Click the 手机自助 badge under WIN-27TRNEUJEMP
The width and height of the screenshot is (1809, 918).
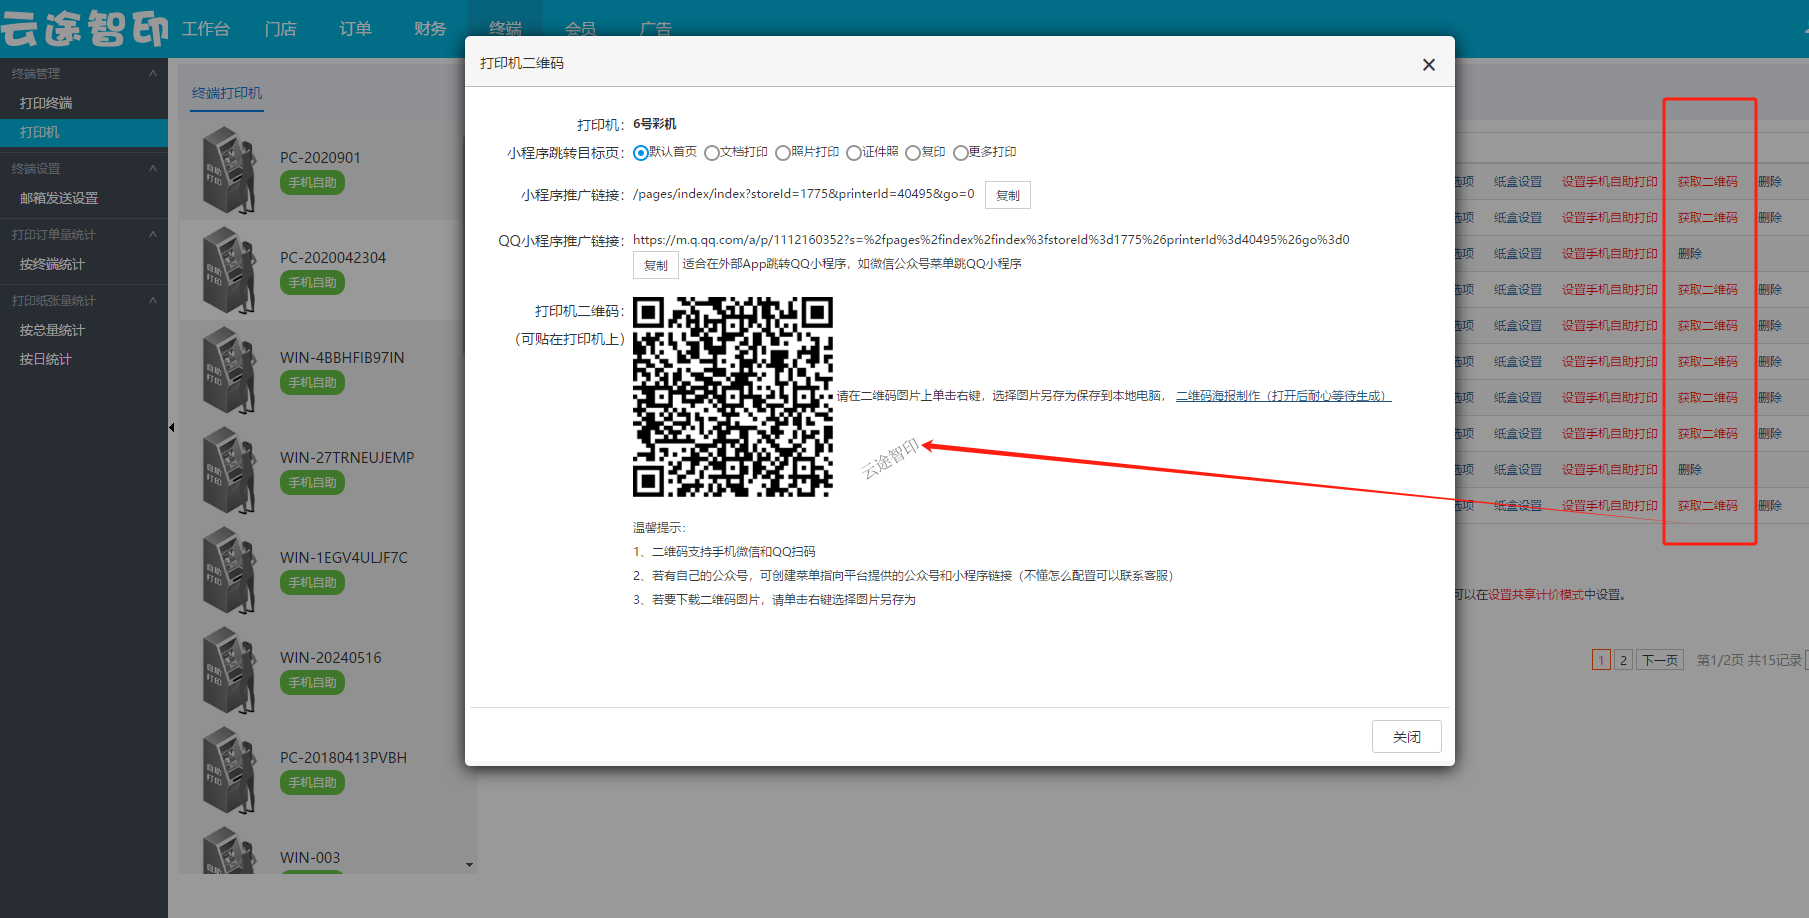point(312,483)
